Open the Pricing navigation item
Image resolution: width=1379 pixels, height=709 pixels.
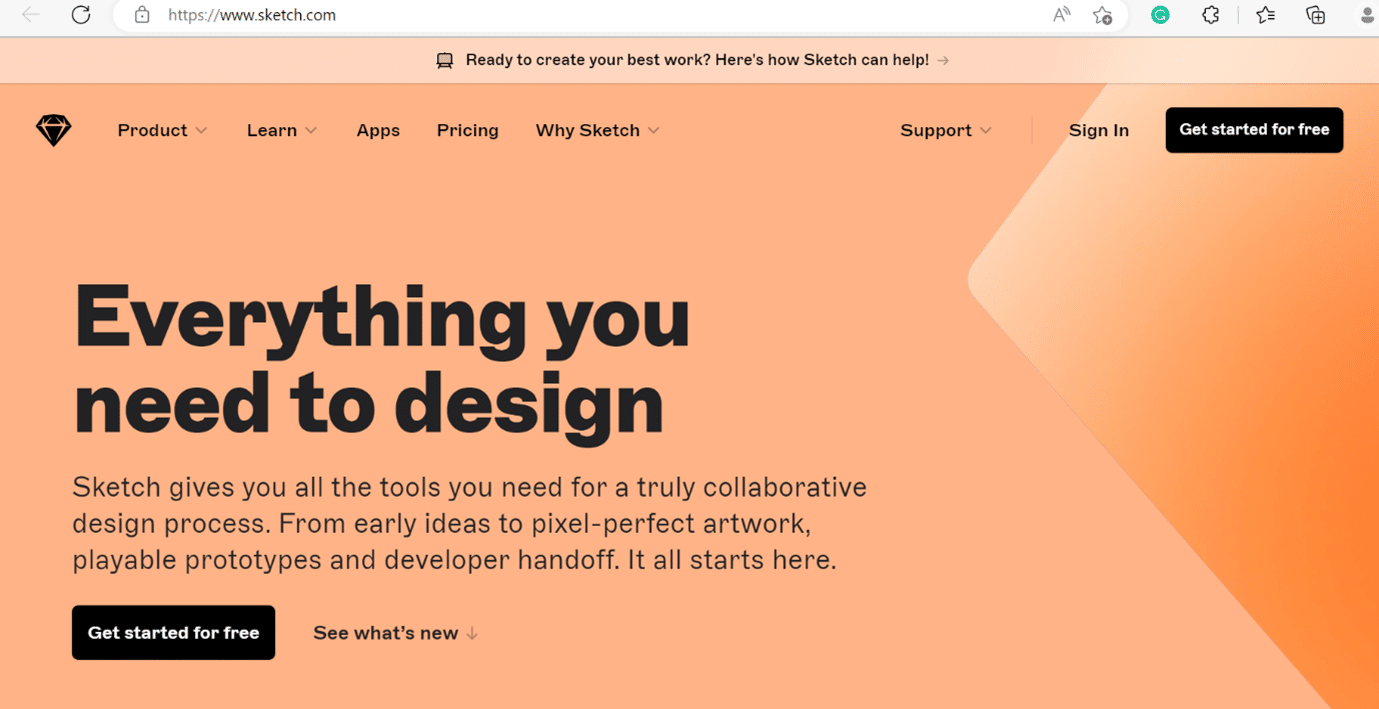467,131
